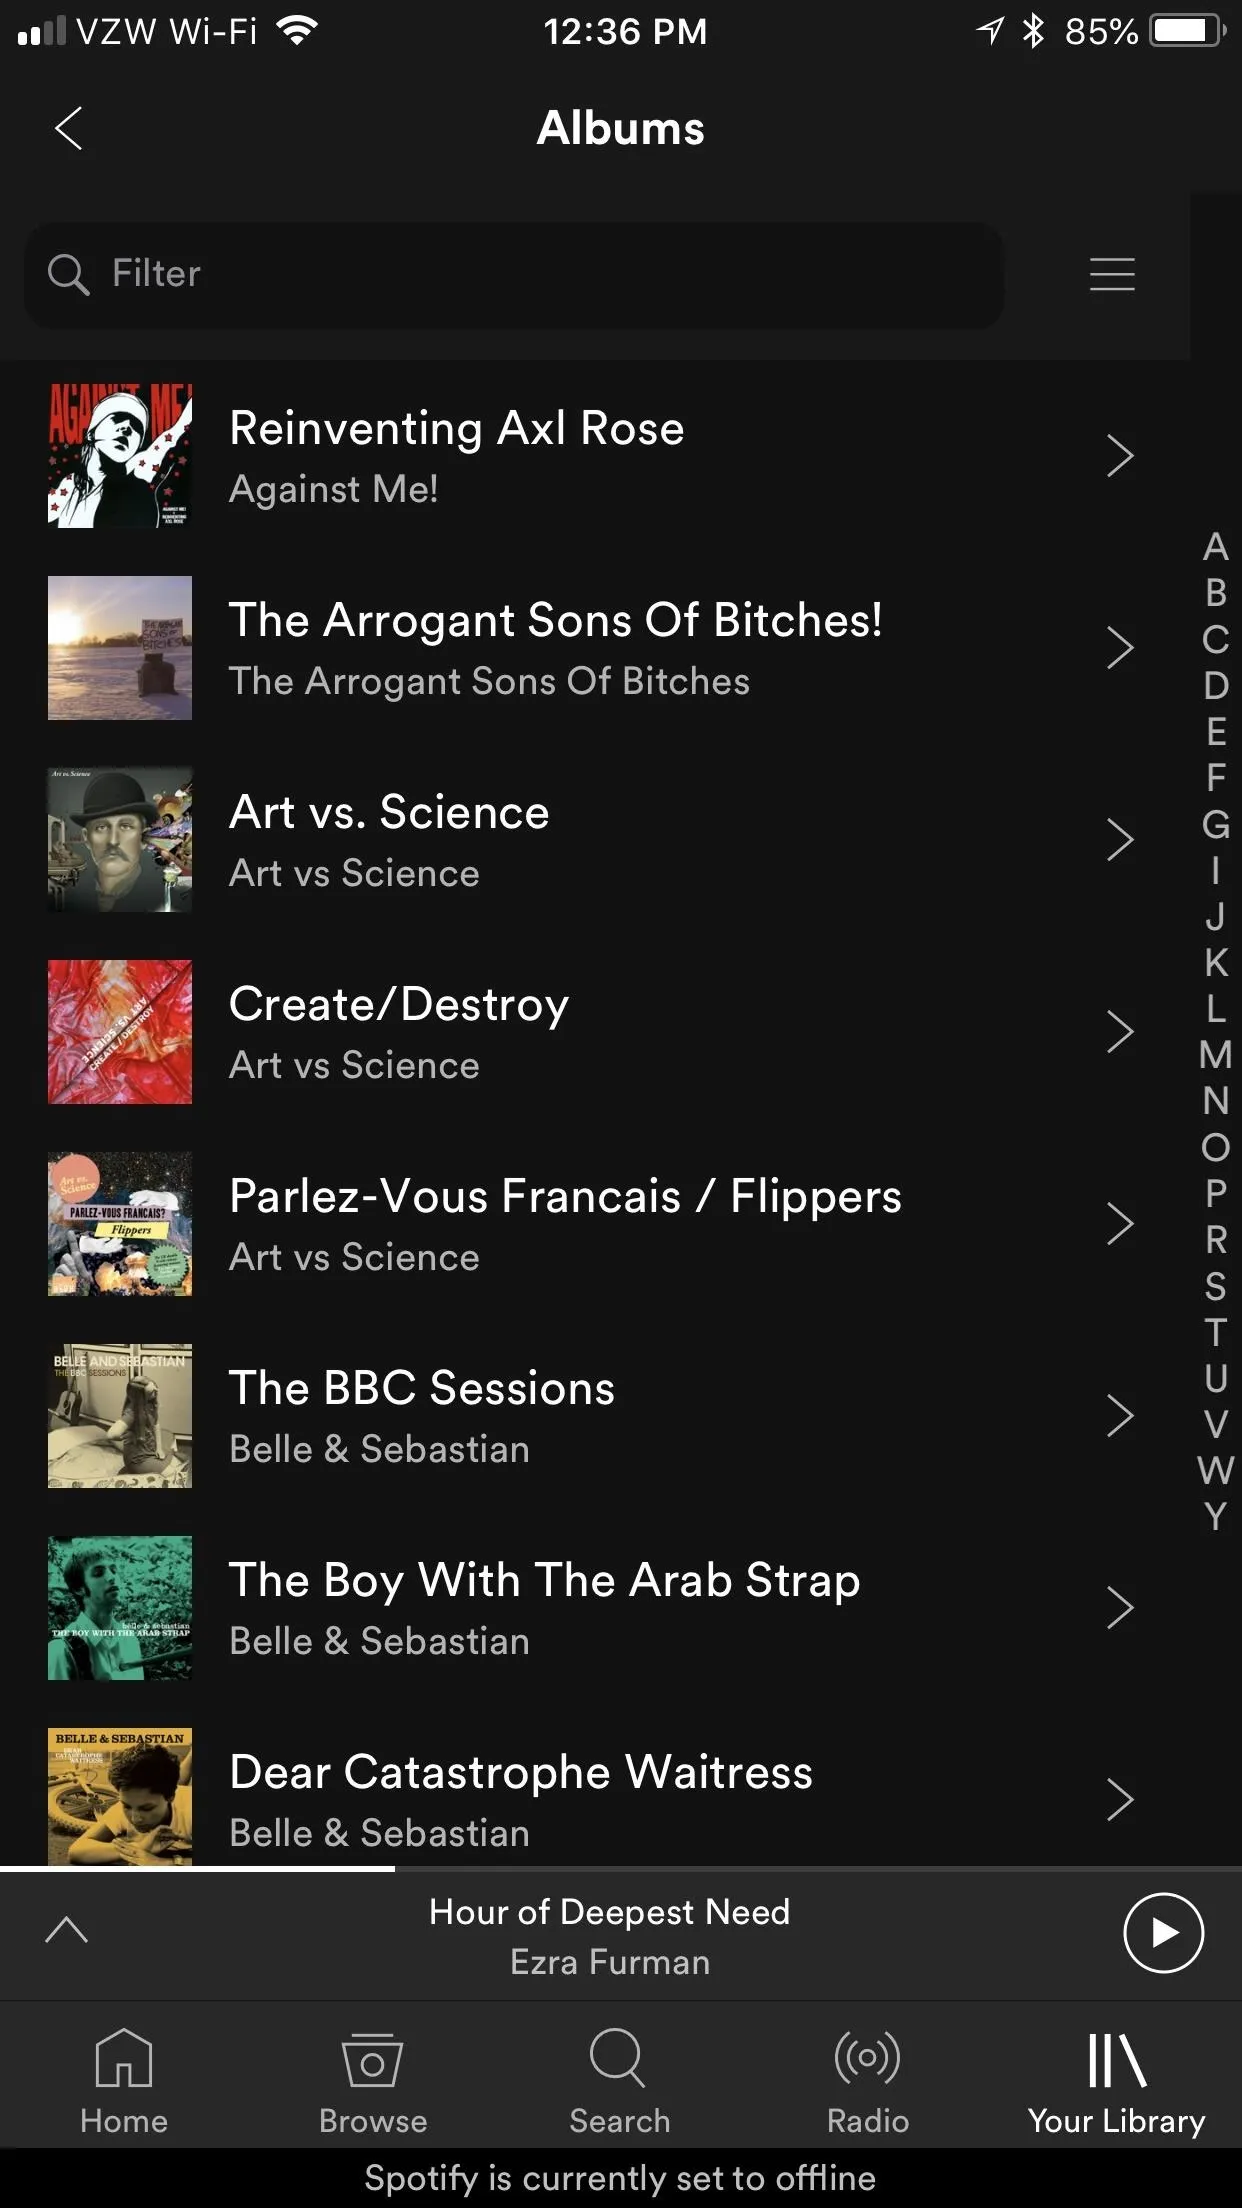The width and height of the screenshot is (1242, 2208).
Task: Expand the now playing bar with up chevron
Action: (x=67, y=1930)
